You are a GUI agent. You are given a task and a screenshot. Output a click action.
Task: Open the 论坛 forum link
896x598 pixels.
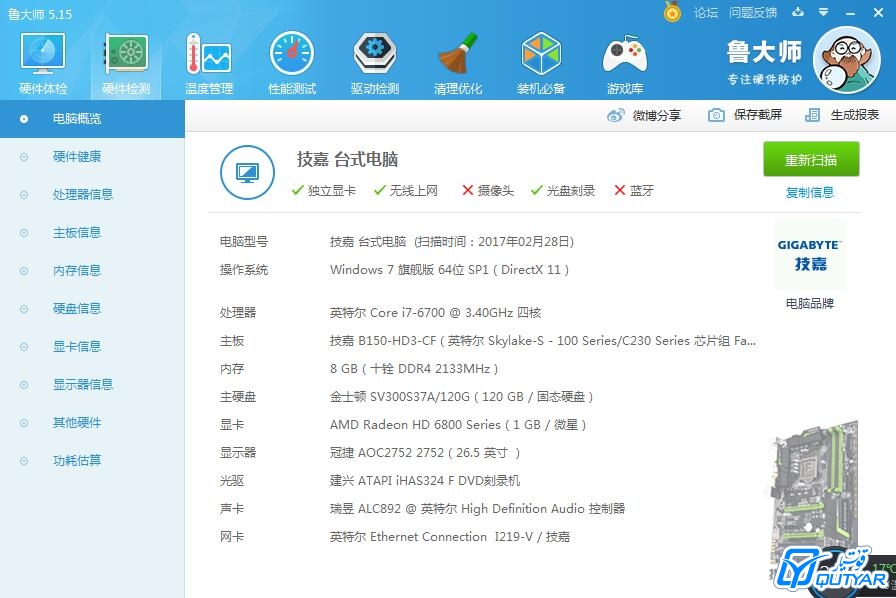(706, 13)
